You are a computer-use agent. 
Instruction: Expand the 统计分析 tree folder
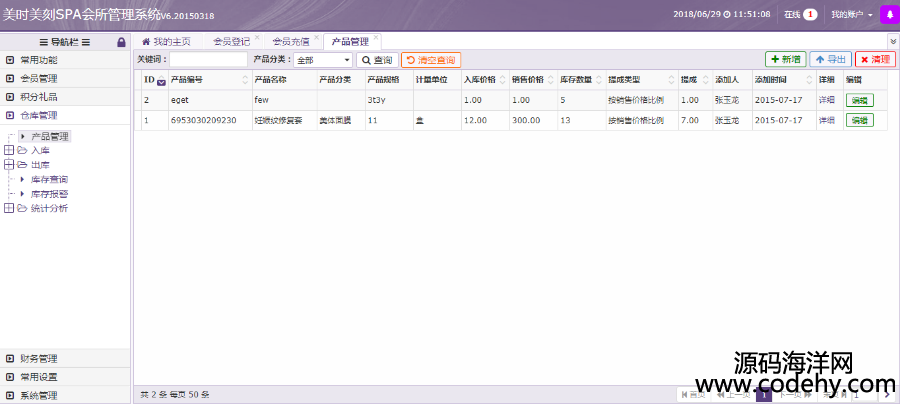(x=10, y=208)
